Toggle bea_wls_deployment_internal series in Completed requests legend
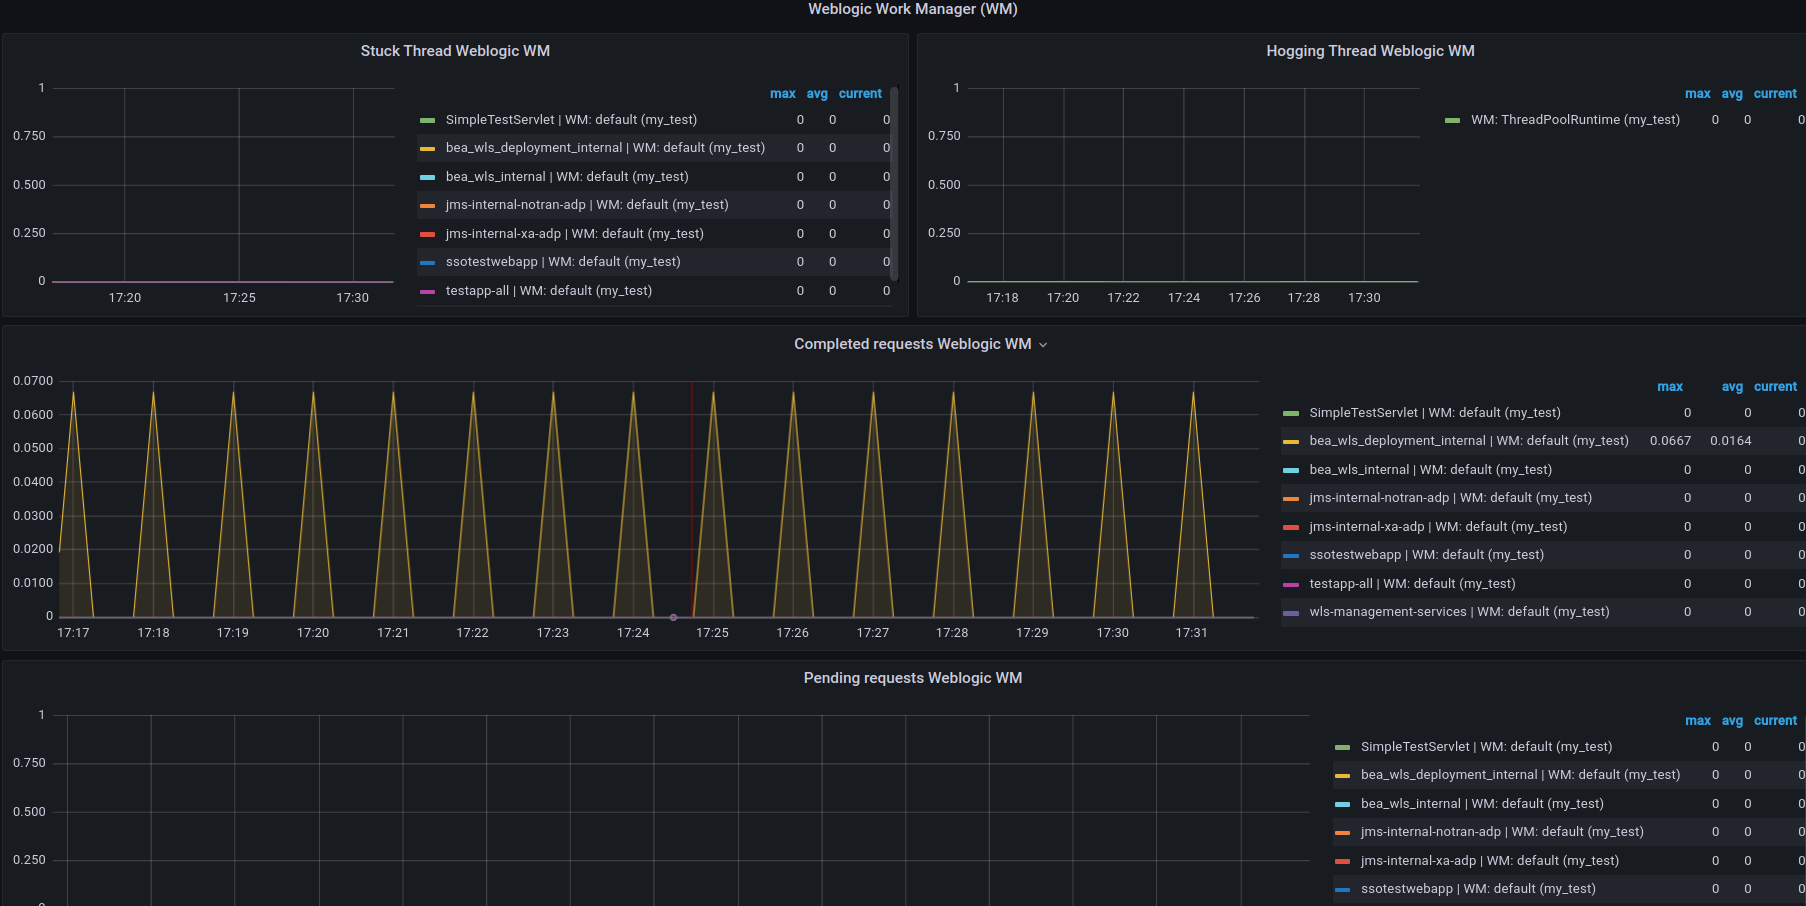The width and height of the screenshot is (1806, 906). click(x=1469, y=441)
